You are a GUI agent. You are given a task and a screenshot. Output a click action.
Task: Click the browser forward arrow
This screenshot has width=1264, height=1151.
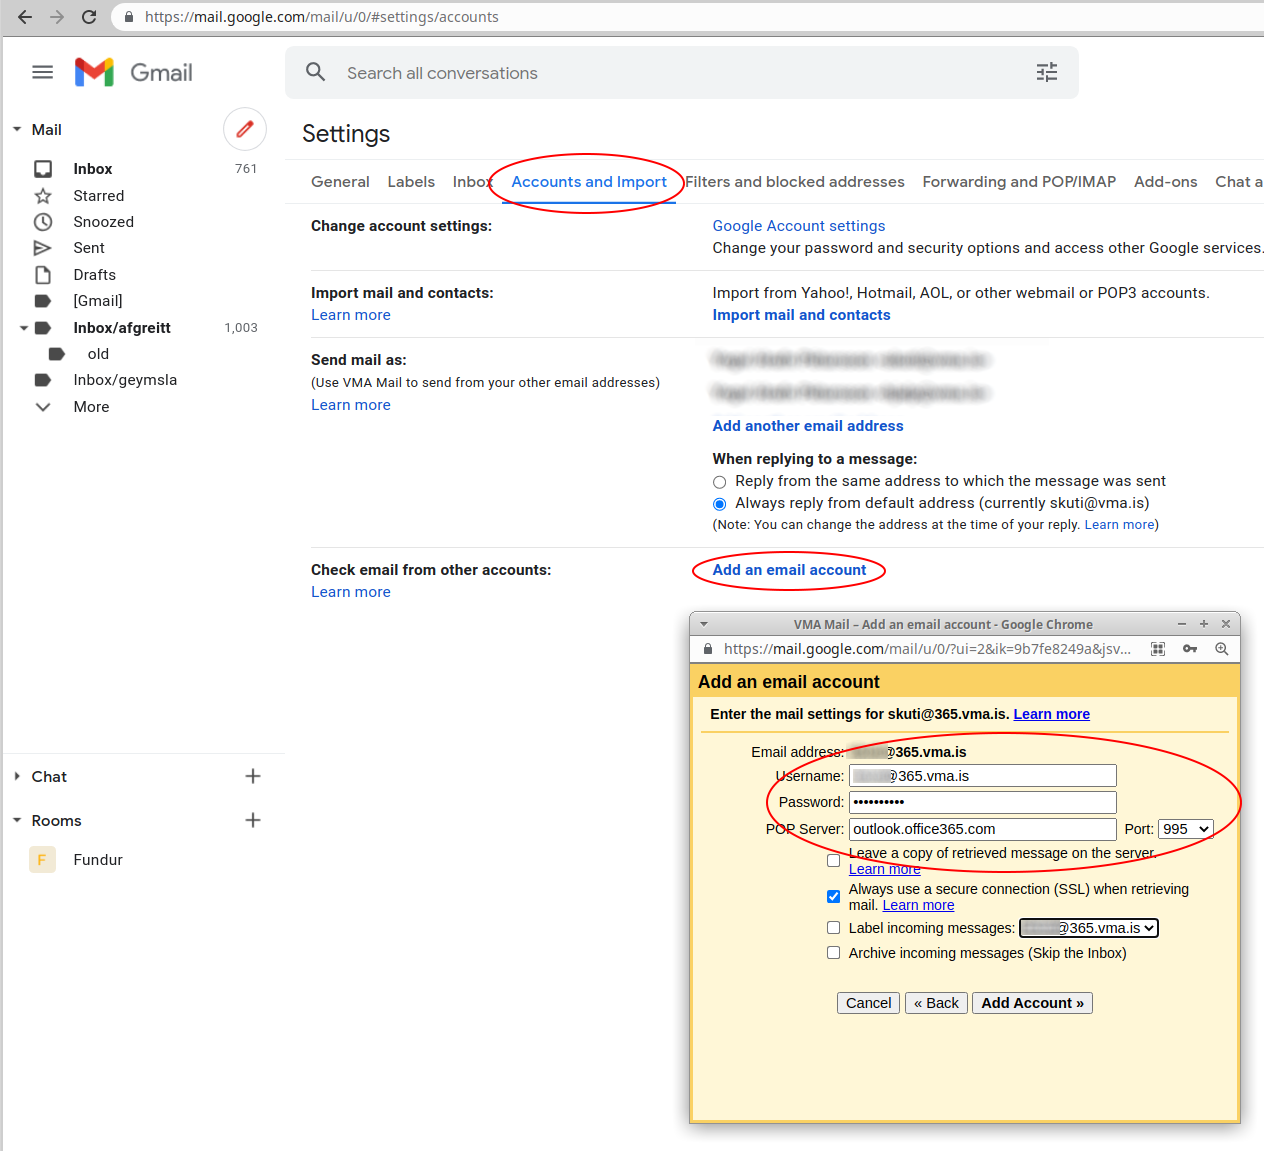point(57,17)
